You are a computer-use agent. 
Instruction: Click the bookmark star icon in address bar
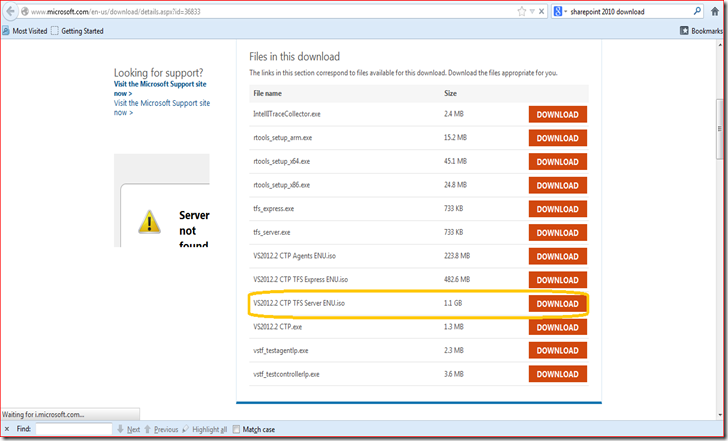pos(522,12)
